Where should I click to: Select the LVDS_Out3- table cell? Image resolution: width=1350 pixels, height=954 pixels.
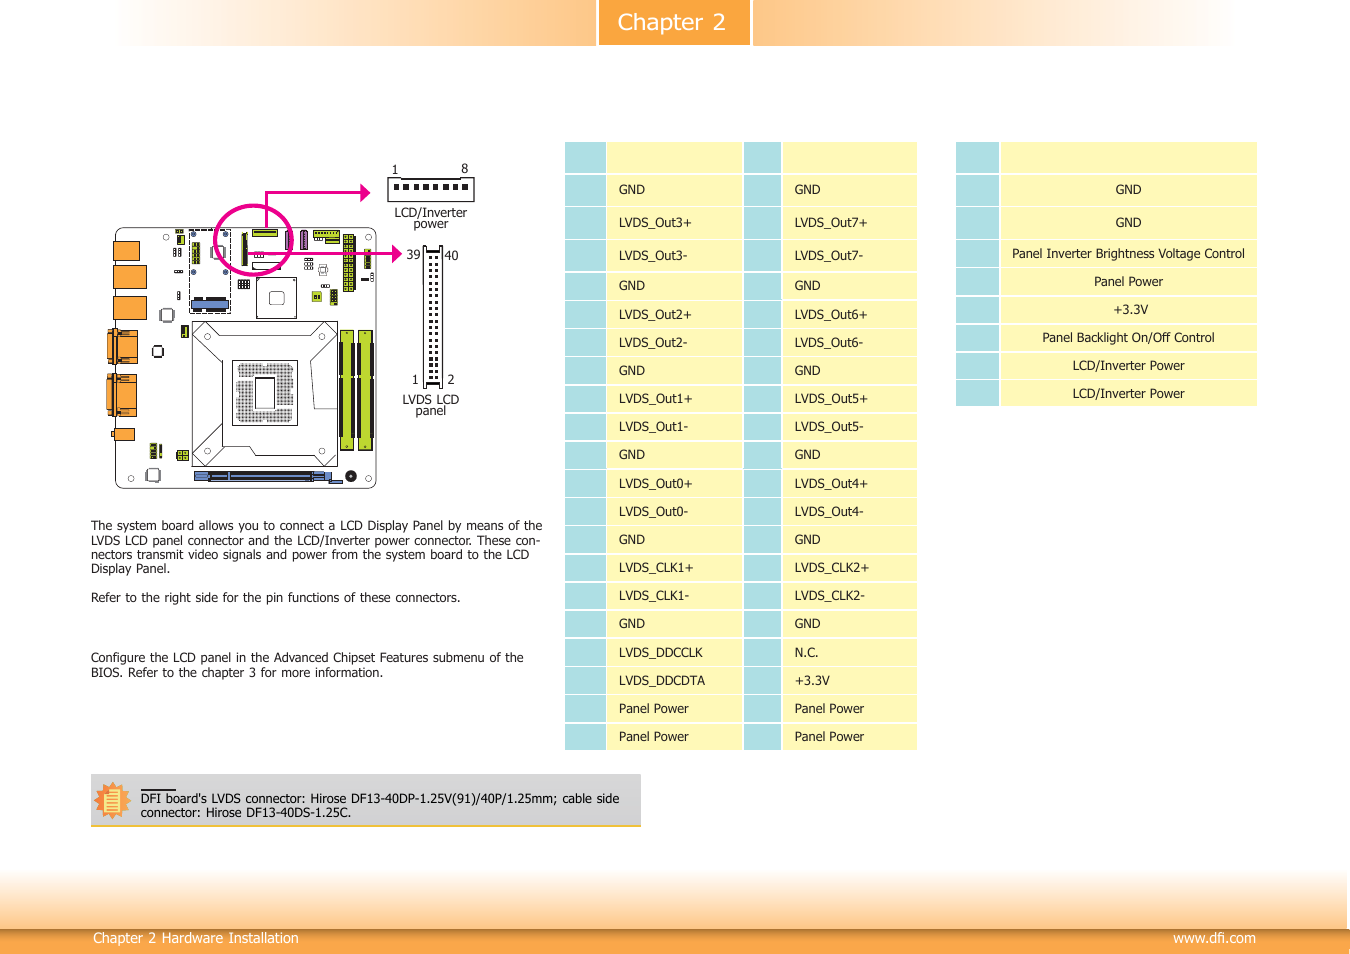point(675,256)
